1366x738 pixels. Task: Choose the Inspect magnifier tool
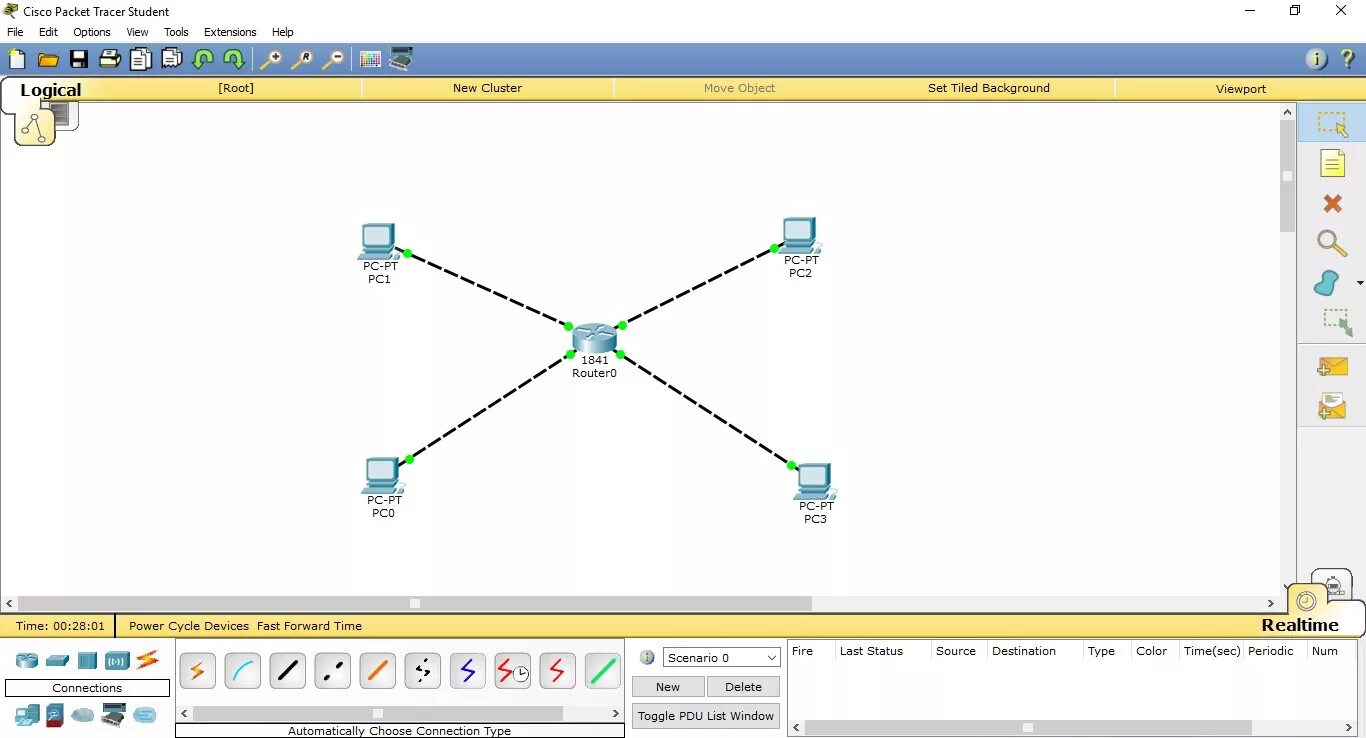pyautogui.click(x=1331, y=243)
